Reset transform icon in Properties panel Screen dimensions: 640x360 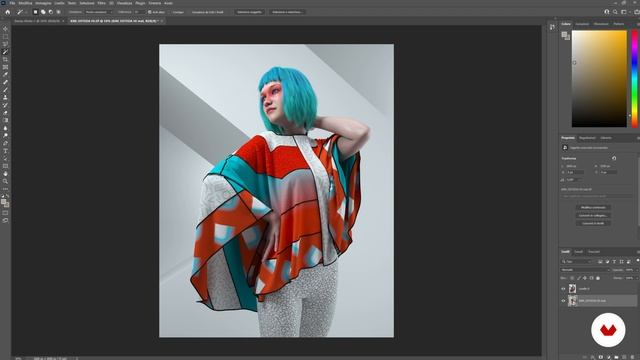(614, 158)
